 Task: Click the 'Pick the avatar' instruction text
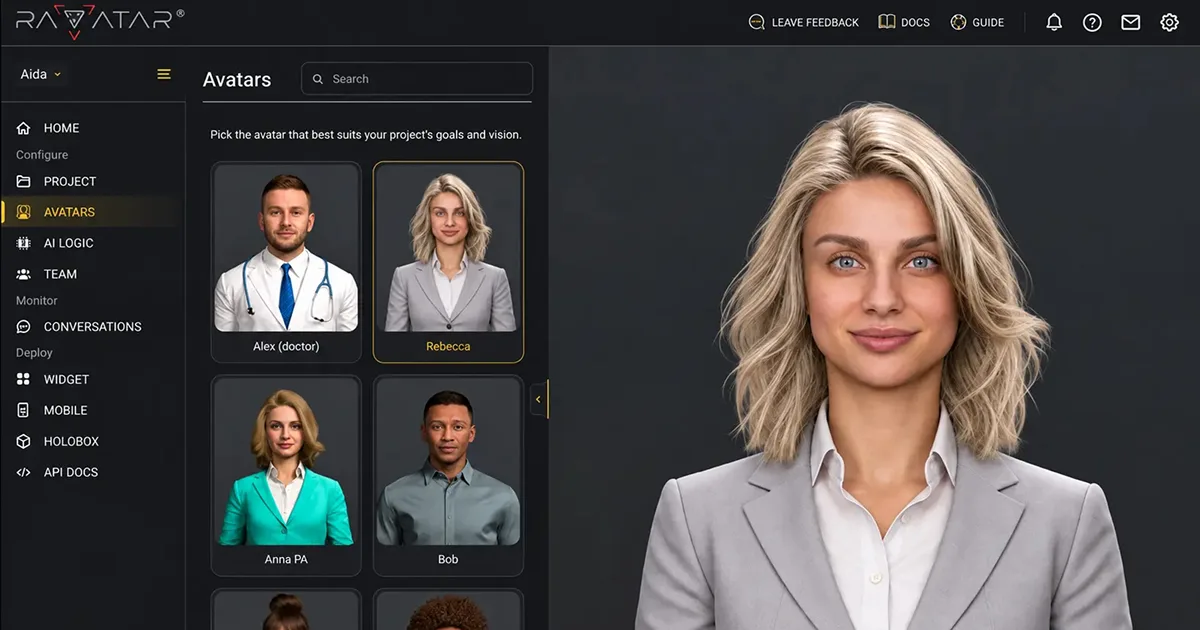tap(366, 135)
